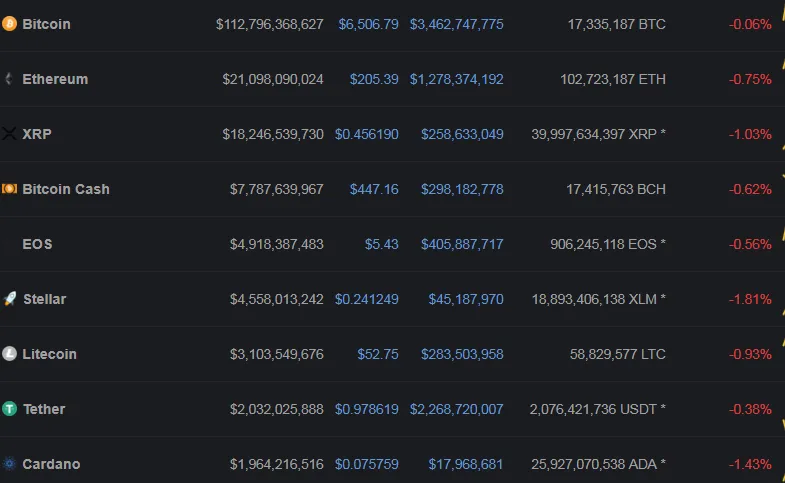Click XRP change -1.03%
785x483 pixels.
[x=750, y=134]
